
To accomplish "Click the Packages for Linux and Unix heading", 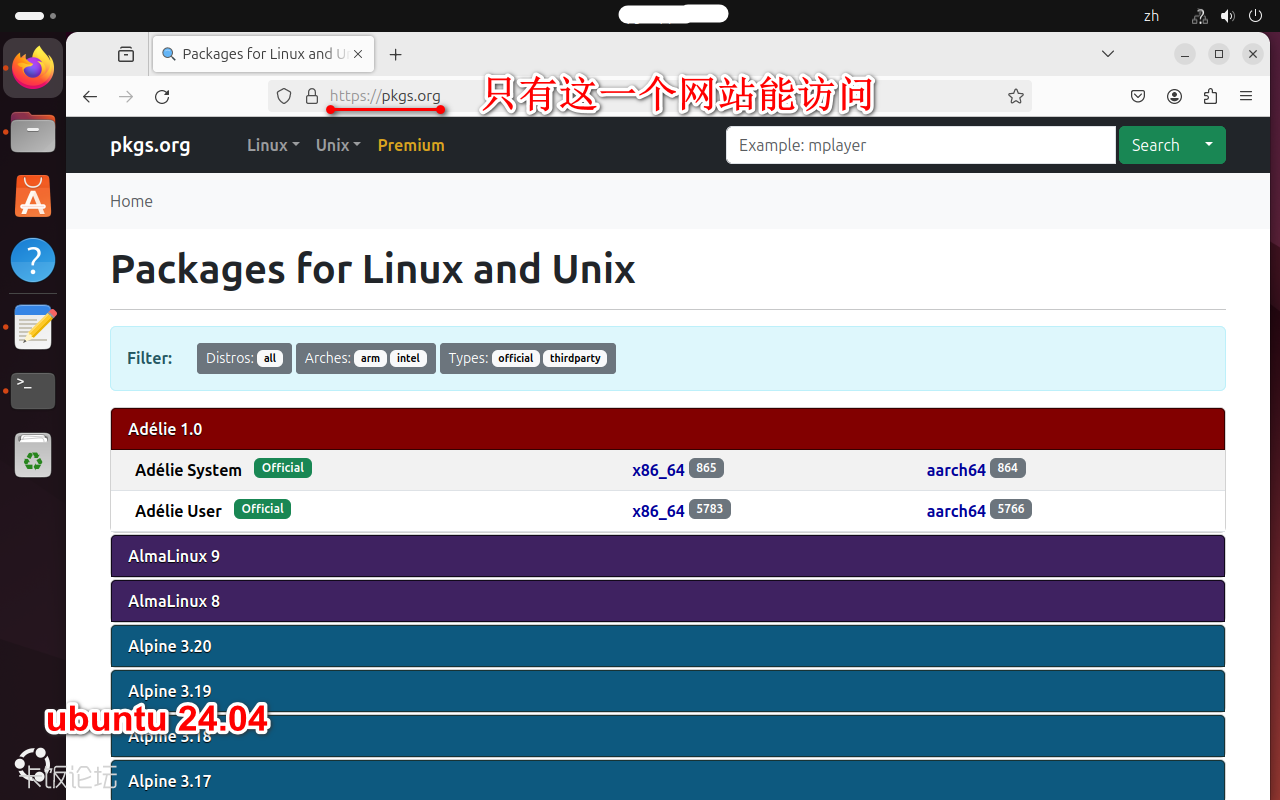I will point(373,269).
